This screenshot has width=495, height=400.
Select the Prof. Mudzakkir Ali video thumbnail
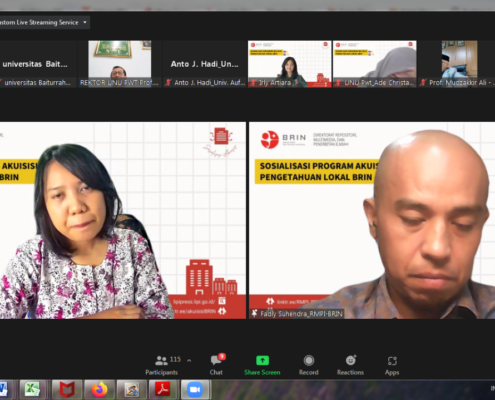[x=457, y=64]
